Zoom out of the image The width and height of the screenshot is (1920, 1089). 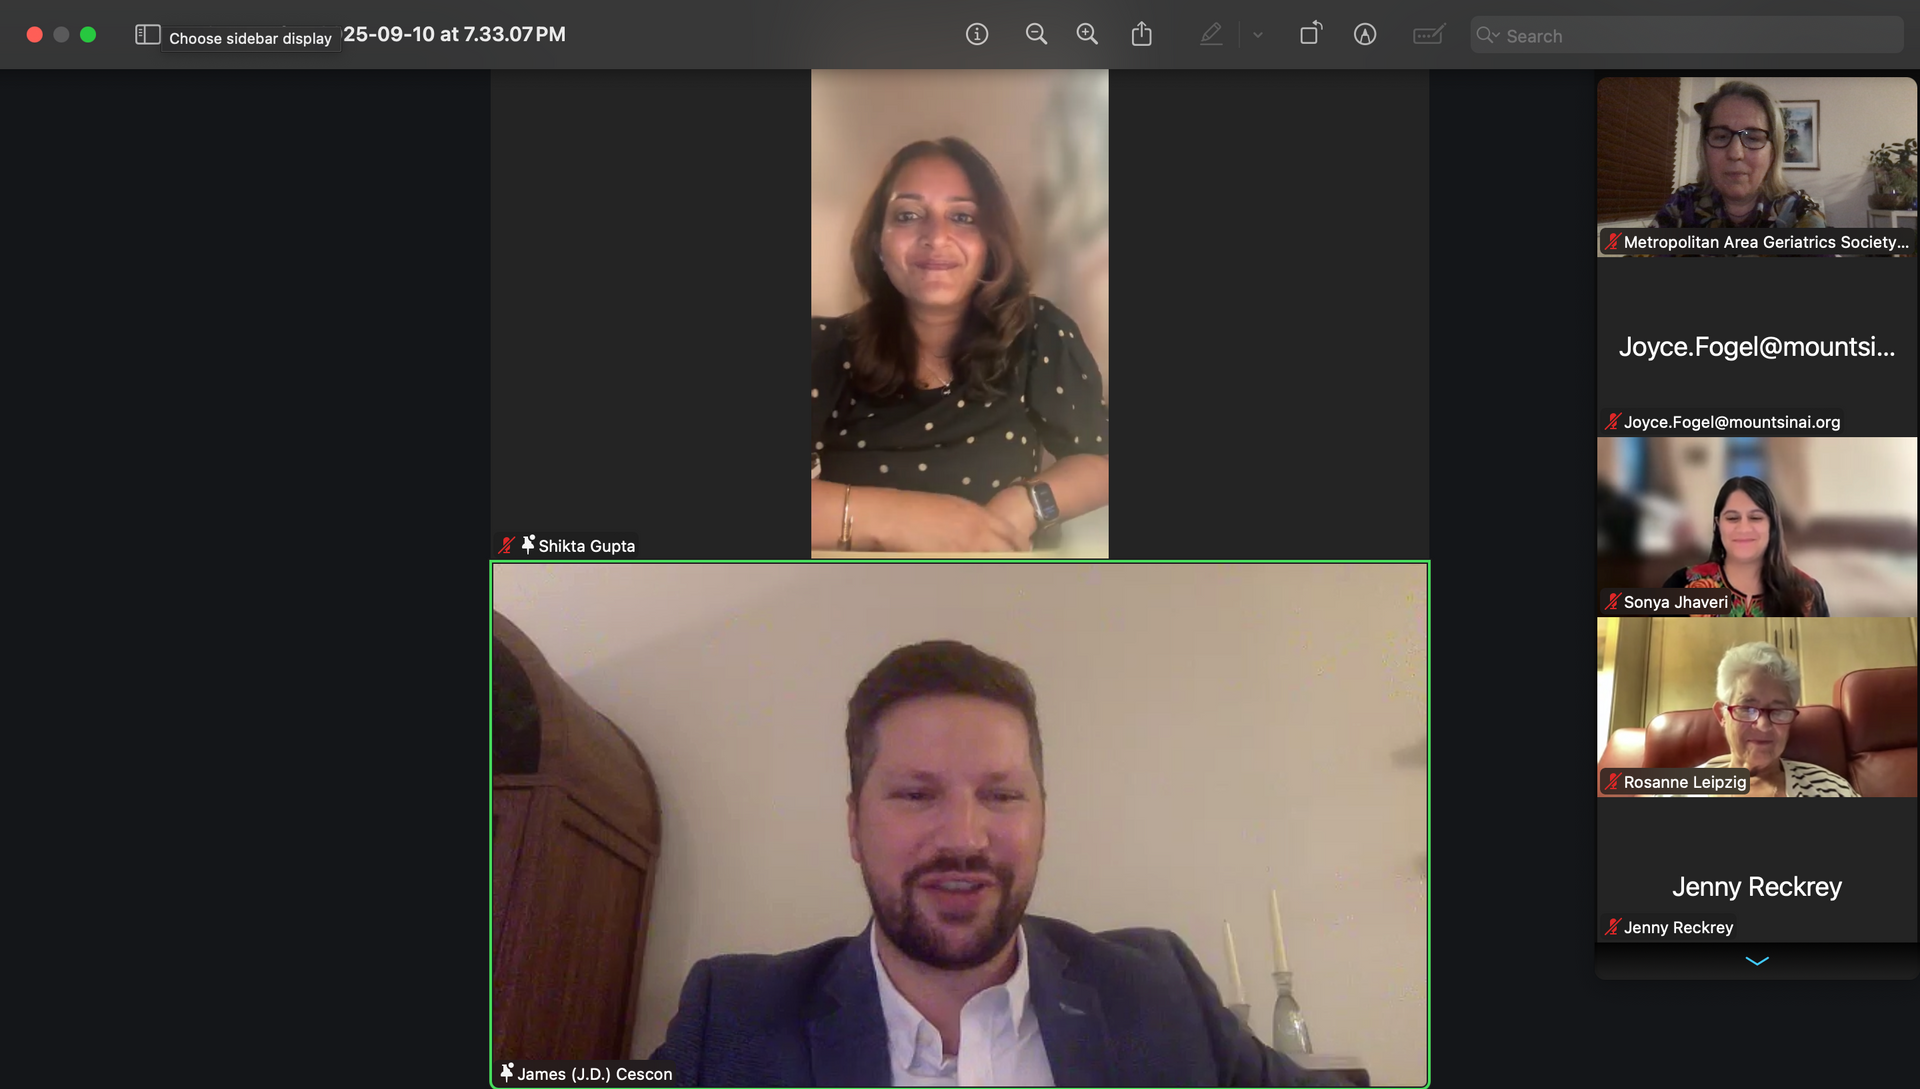pos(1036,35)
